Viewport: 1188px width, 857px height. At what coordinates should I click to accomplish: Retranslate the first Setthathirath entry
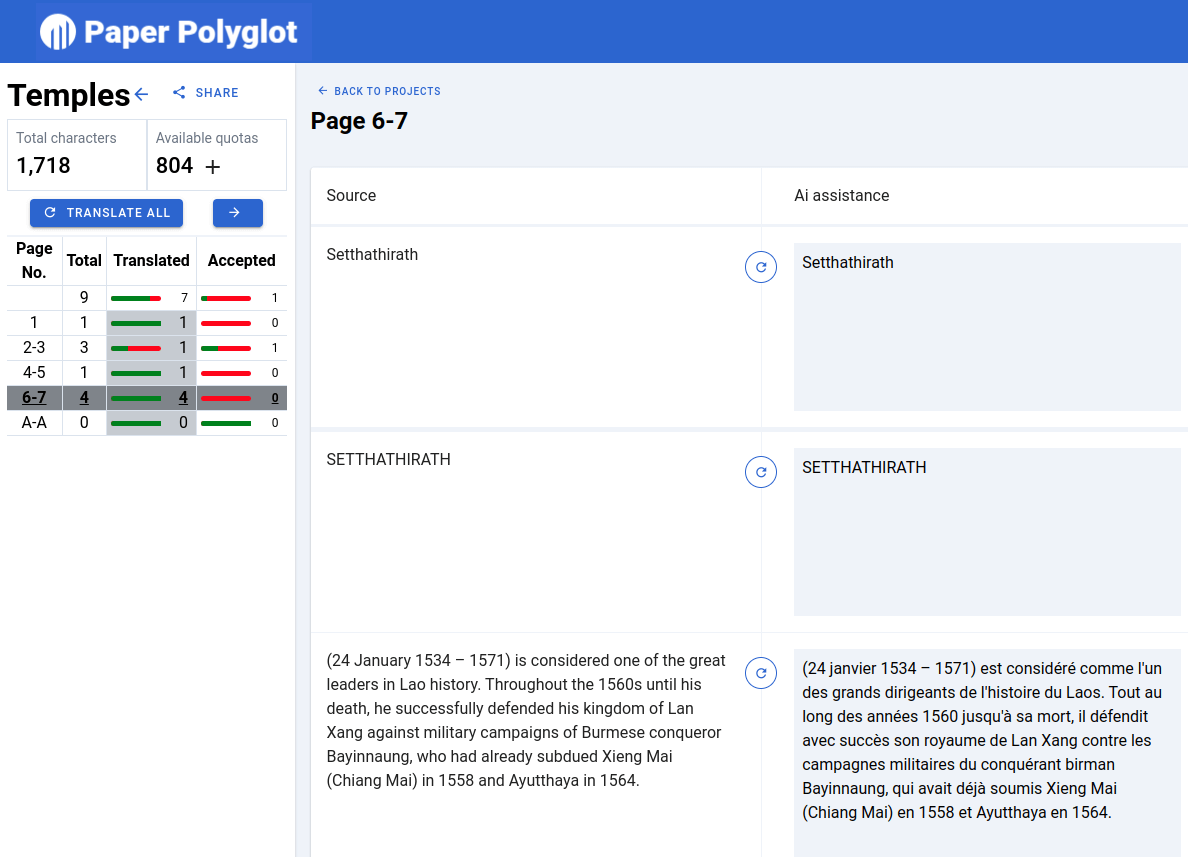760,267
